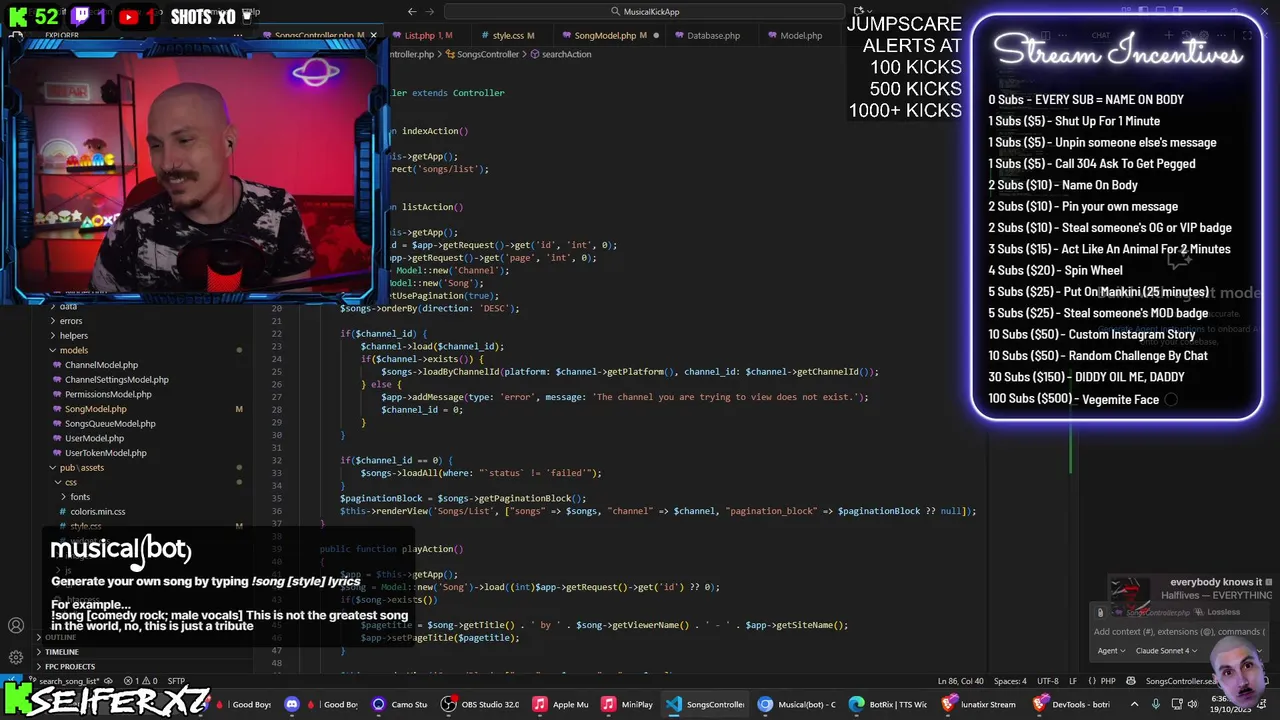
Task: Switch to OBS Studio 32.0 in the taskbar
Action: (x=482, y=704)
